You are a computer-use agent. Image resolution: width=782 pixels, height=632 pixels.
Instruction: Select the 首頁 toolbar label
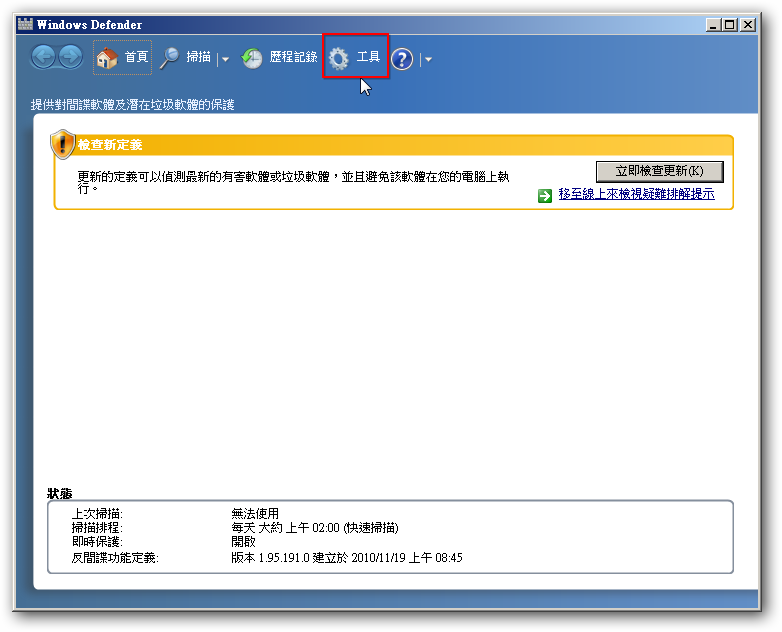point(136,58)
